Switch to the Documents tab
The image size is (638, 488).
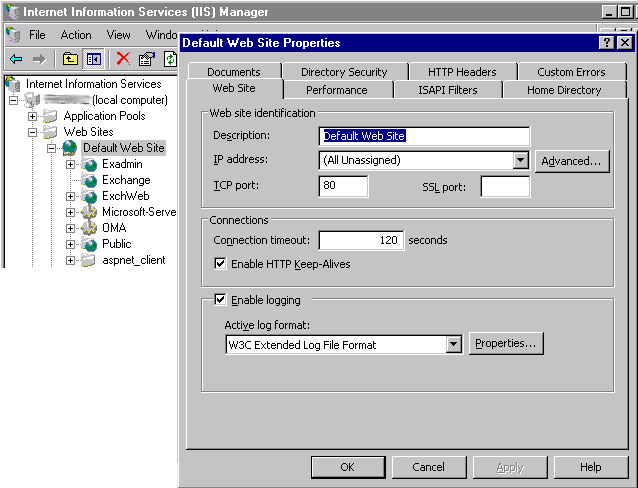click(234, 72)
